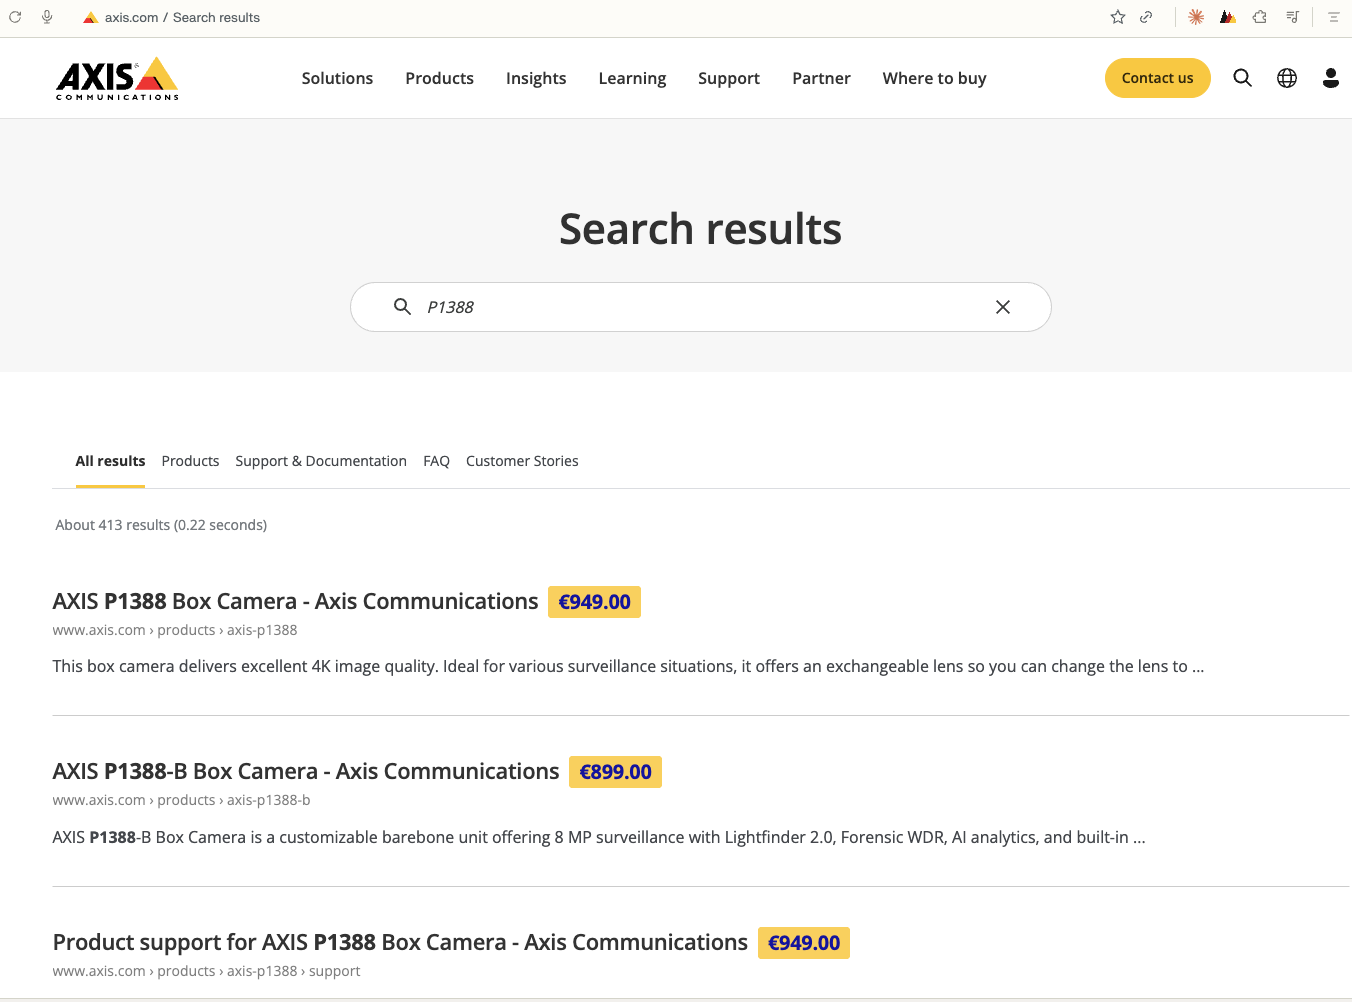1352x1002 pixels.
Task: Click the 'Search results' heading
Action: pyautogui.click(x=700, y=229)
